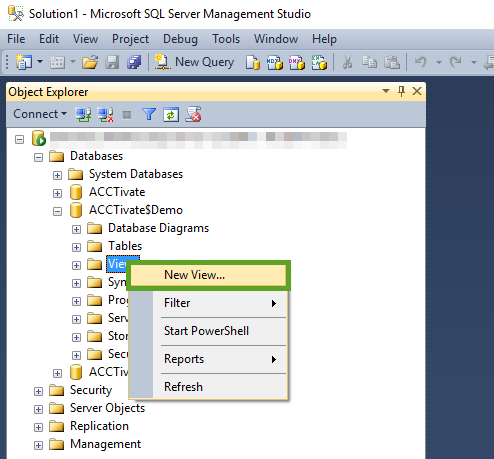Select the Tables folder
This screenshot has height=459, width=494.
[125, 246]
